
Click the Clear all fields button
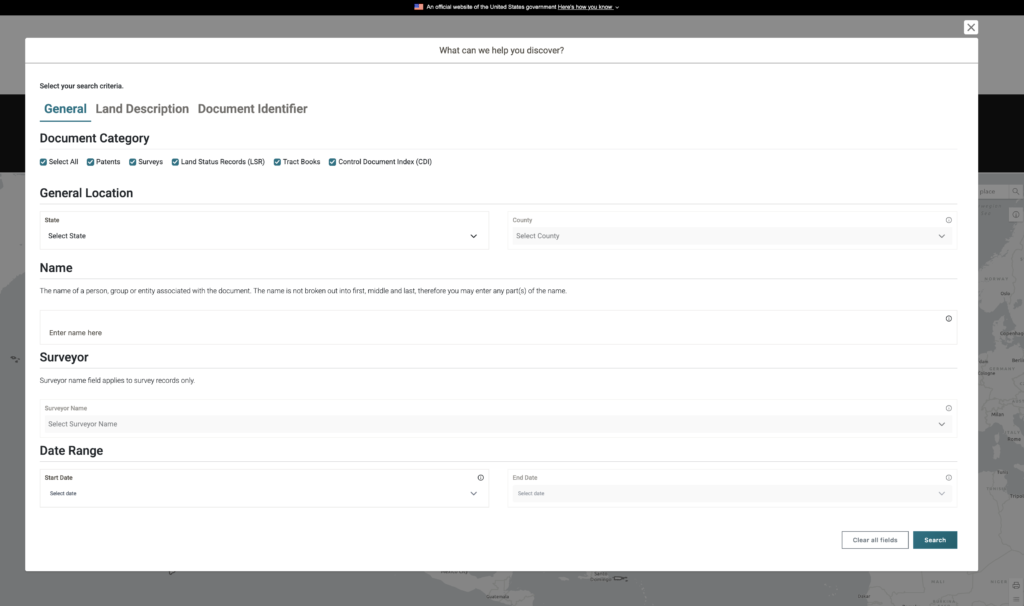point(874,540)
